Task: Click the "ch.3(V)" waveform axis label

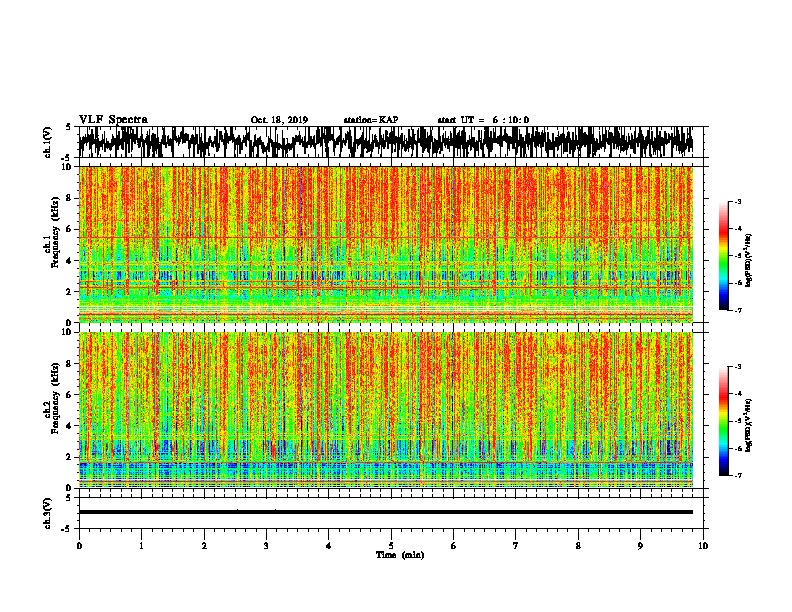Action: click(46, 513)
